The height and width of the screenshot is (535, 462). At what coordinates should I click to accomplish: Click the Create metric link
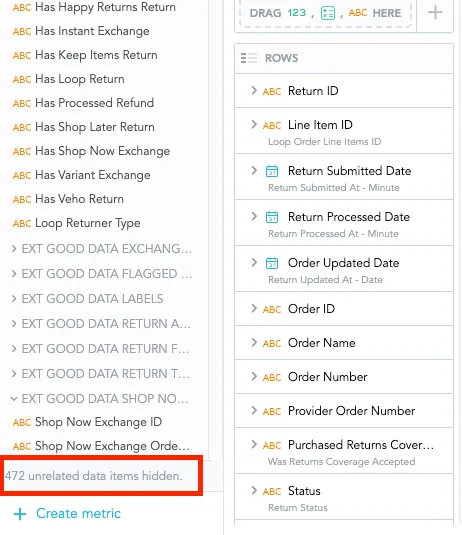(x=78, y=514)
